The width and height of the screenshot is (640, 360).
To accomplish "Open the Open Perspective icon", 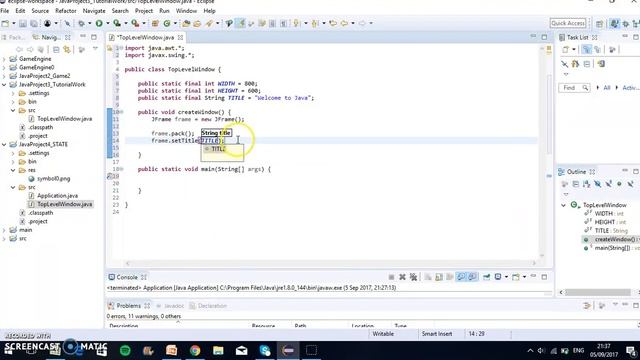I will 599,24.
